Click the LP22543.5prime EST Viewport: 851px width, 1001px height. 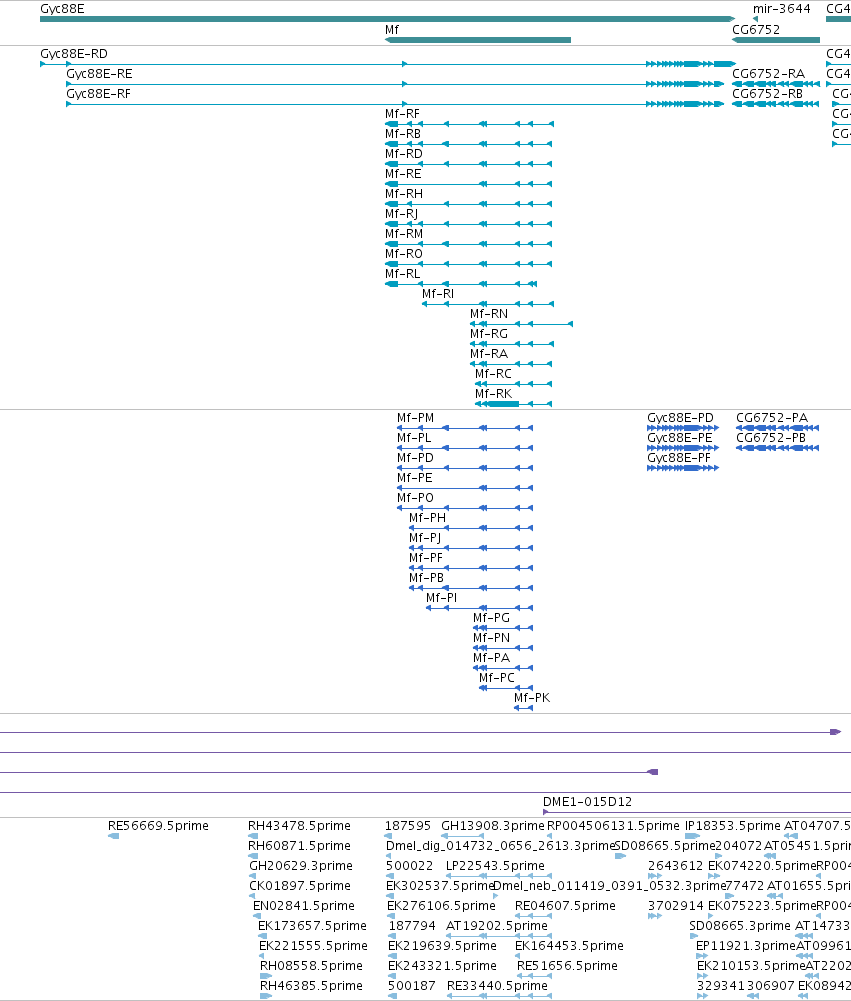499,877
